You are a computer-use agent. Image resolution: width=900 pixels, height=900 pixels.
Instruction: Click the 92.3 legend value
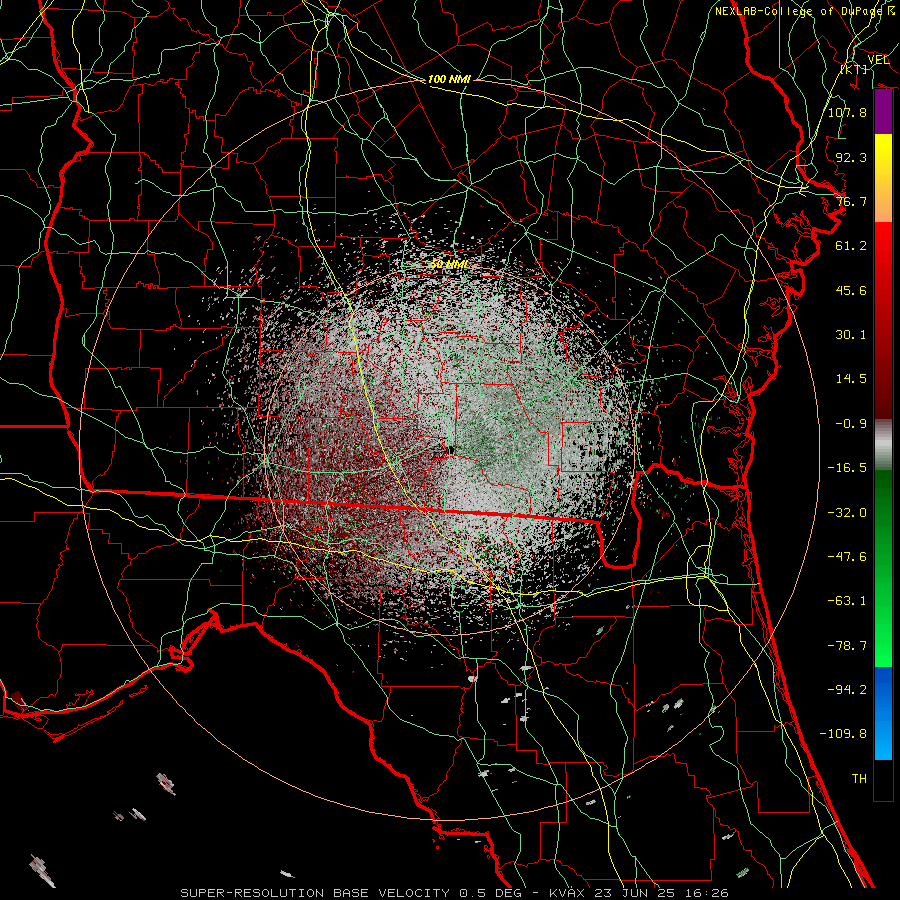tap(851, 157)
